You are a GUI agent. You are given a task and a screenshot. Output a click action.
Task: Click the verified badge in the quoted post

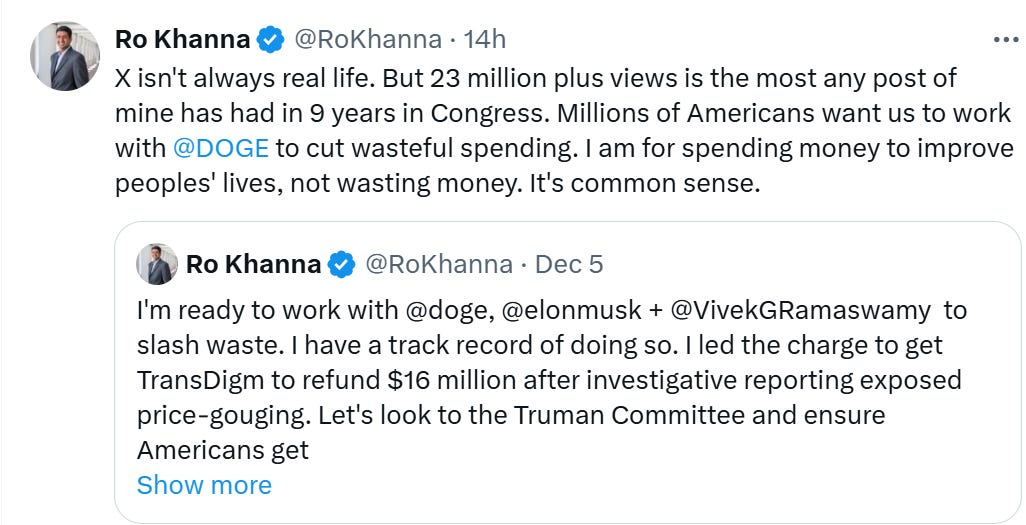pyautogui.click(x=342, y=264)
